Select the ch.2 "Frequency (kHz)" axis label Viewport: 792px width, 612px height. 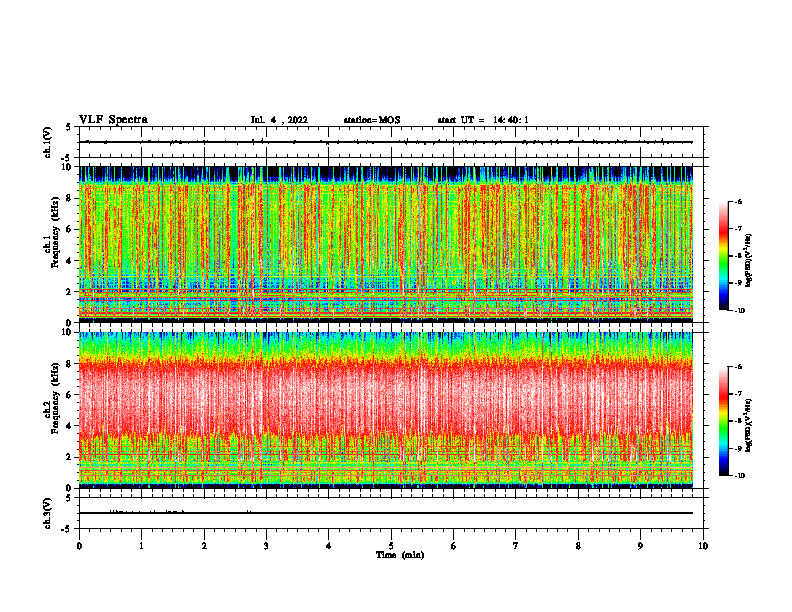point(56,398)
